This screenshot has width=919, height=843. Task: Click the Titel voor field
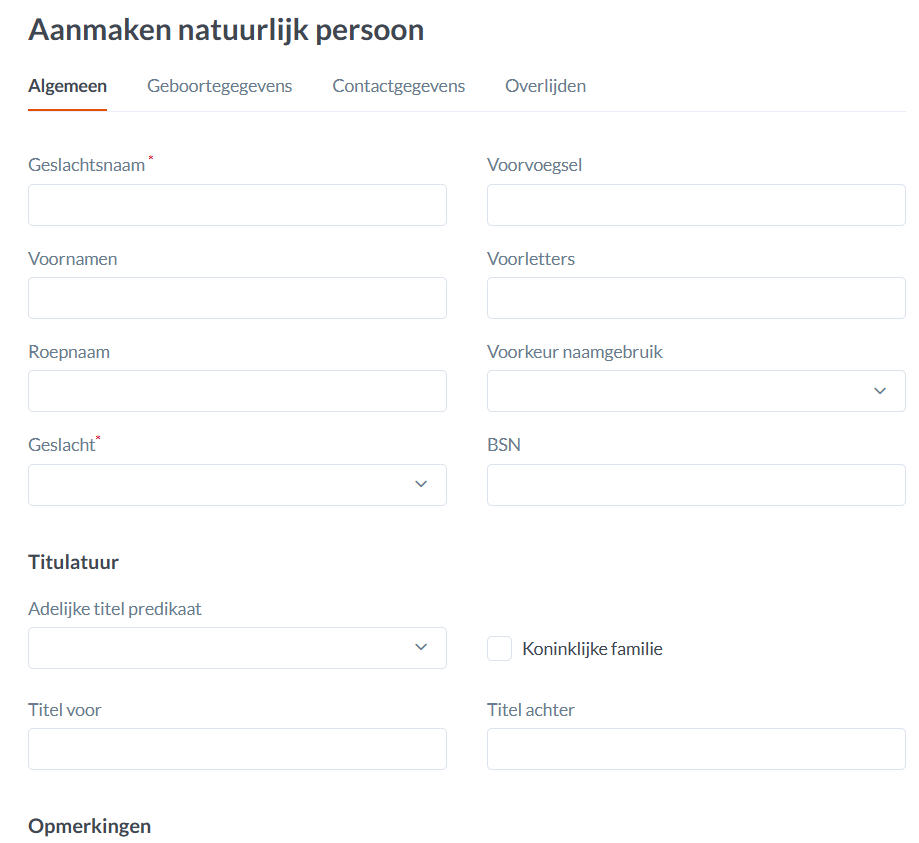tap(237, 749)
